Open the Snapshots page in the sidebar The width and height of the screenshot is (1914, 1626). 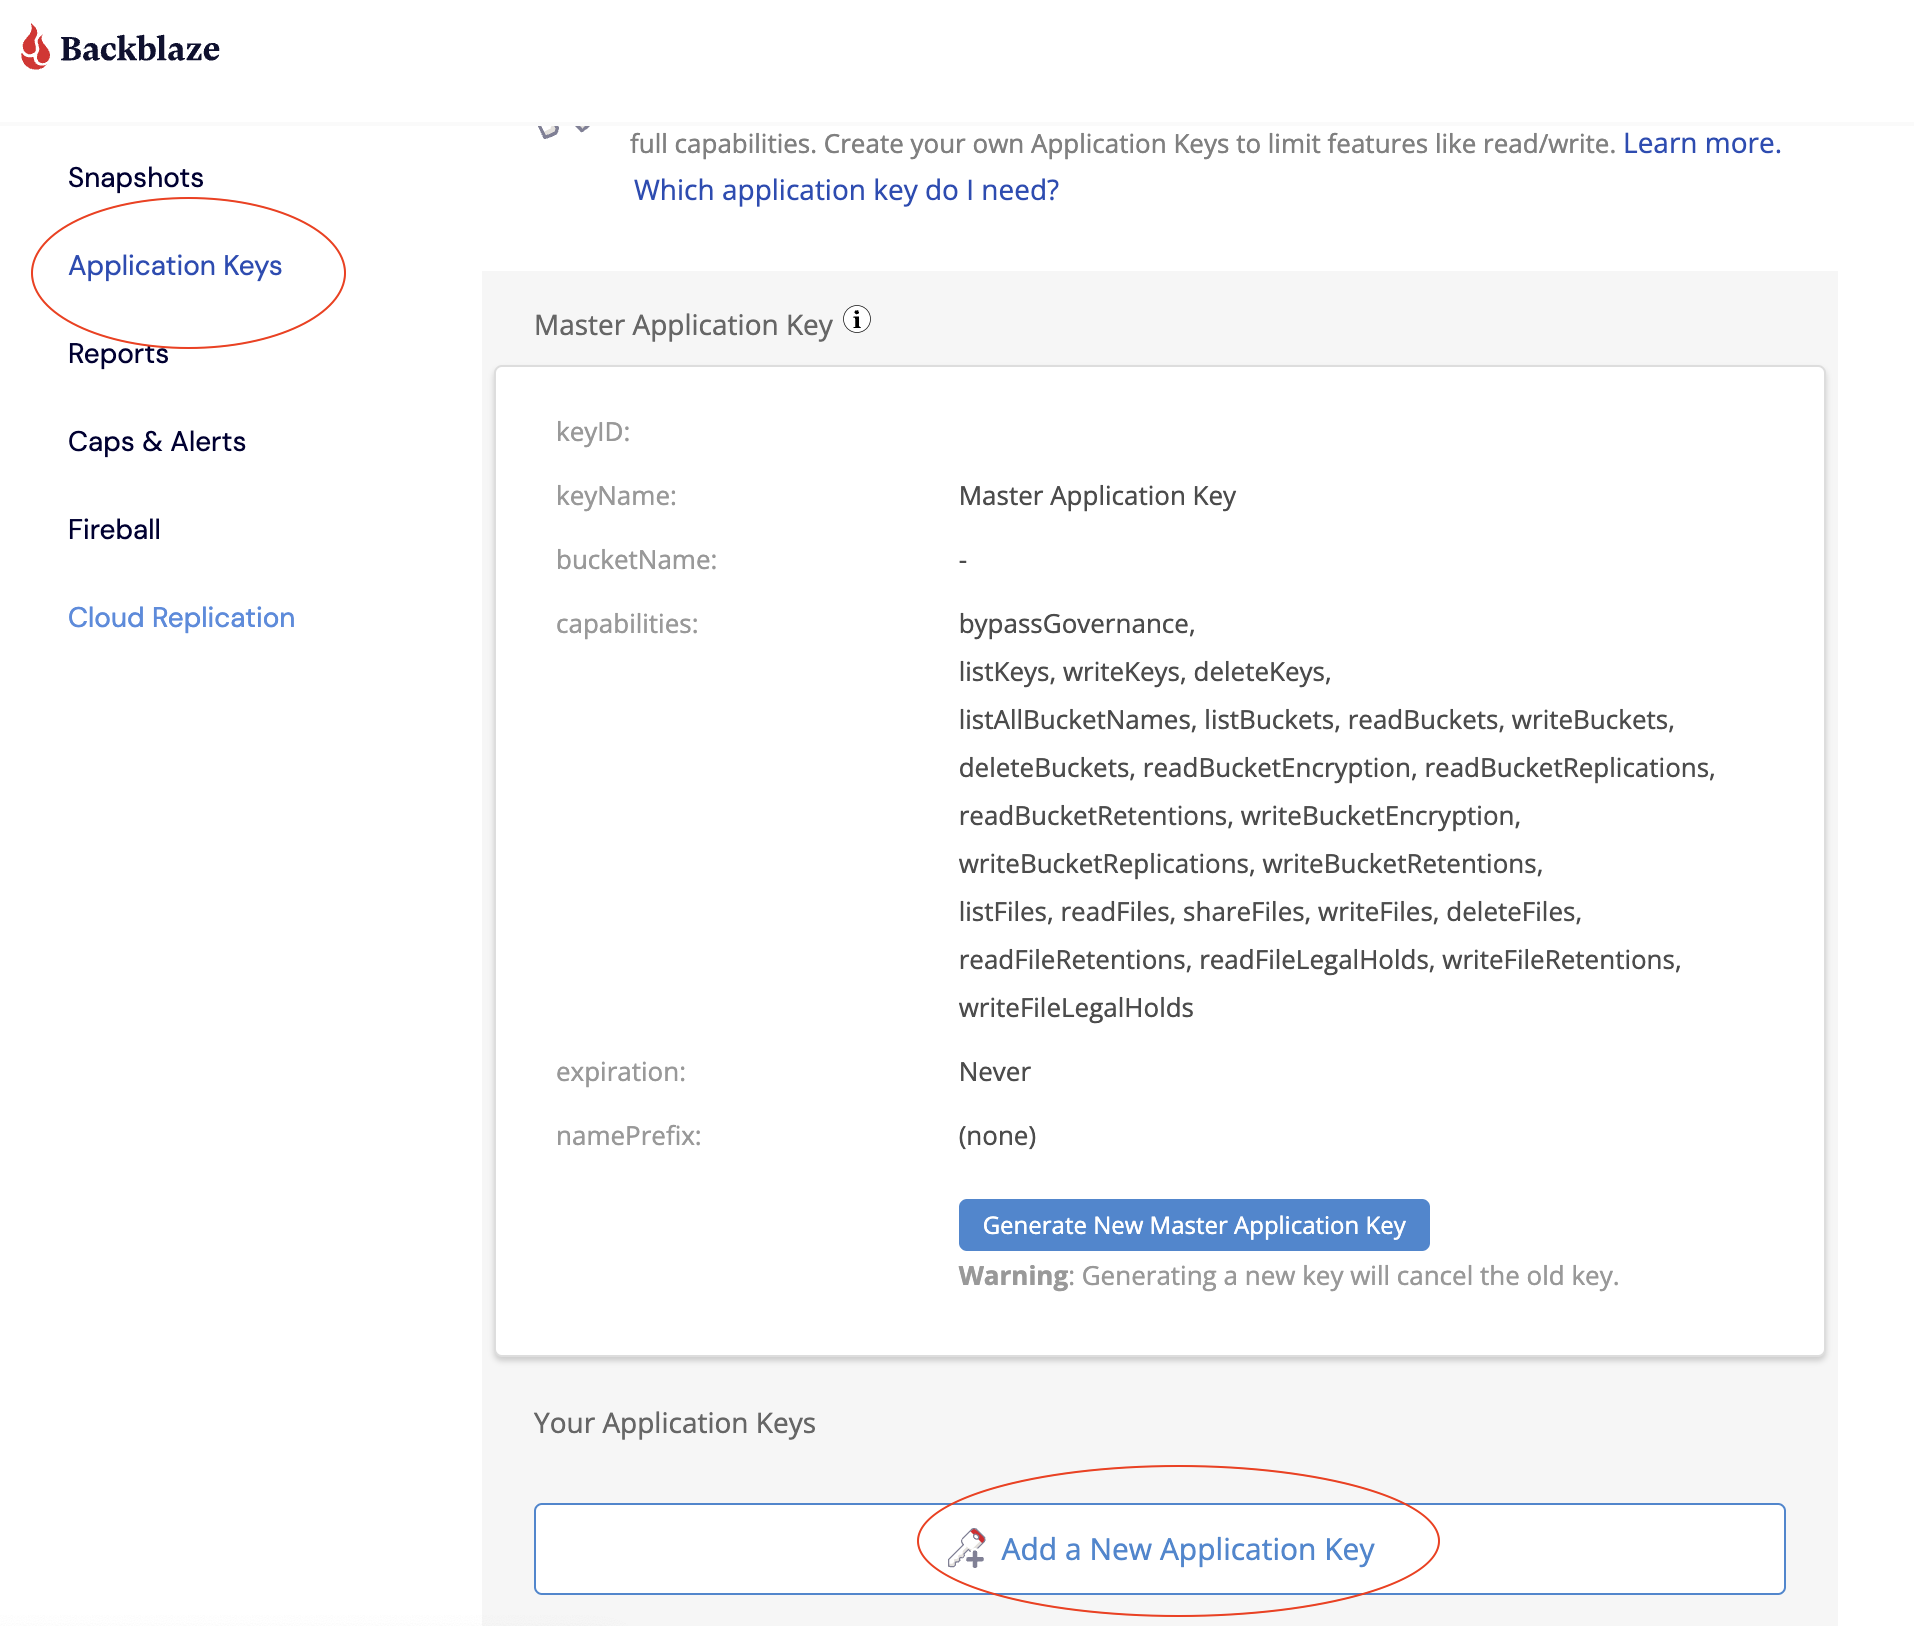click(135, 177)
